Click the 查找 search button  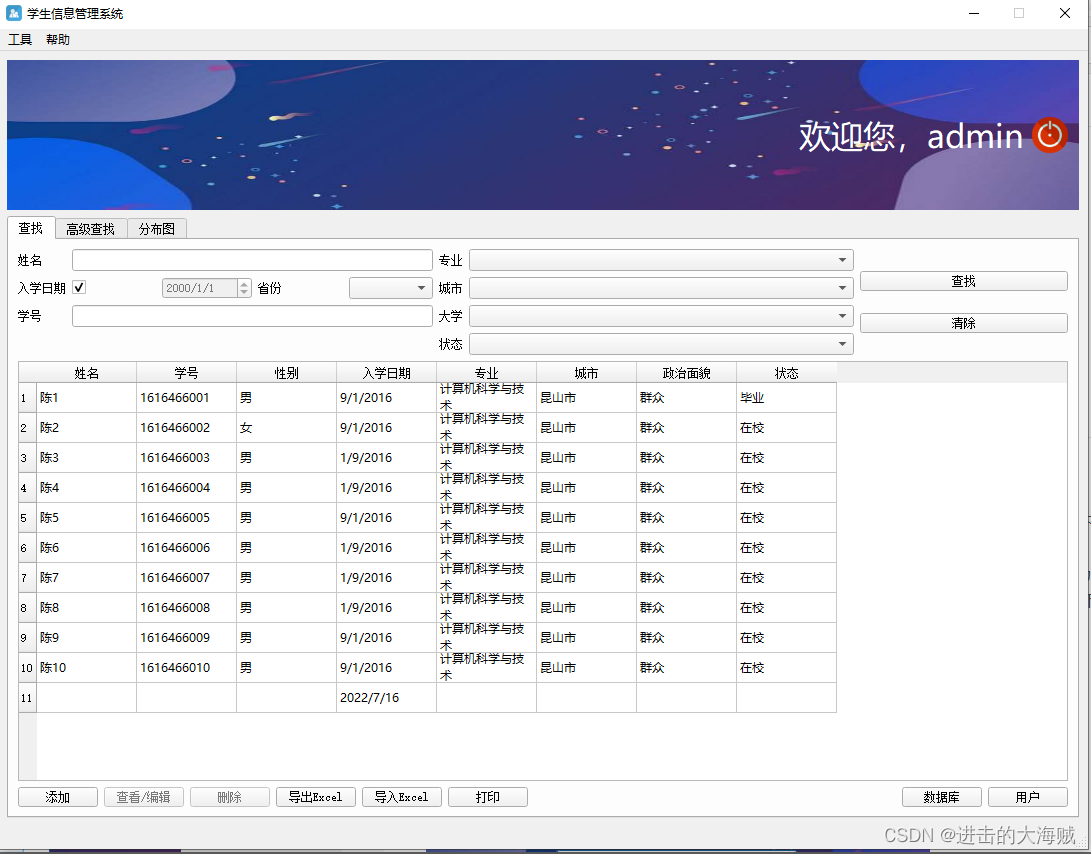coord(964,281)
